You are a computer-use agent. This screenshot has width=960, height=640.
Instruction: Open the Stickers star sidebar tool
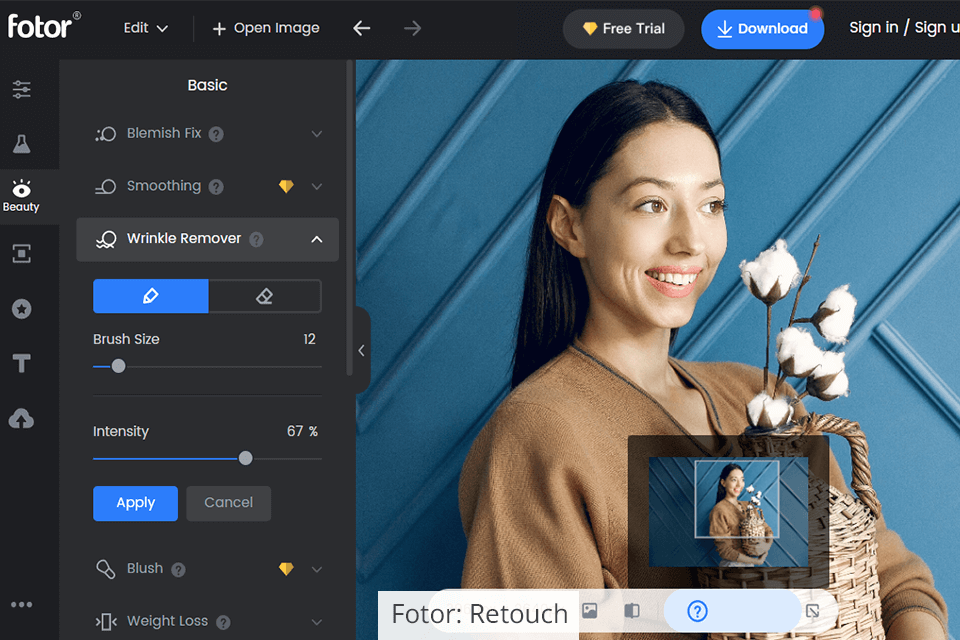point(21,309)
